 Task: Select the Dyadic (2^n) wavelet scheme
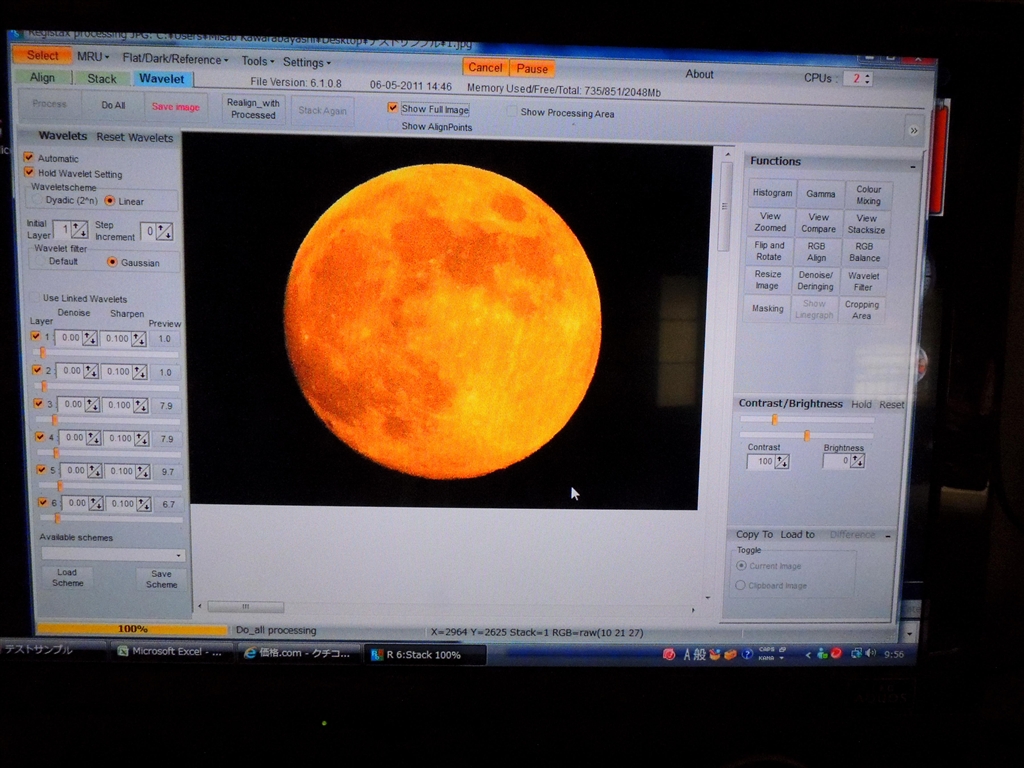(39, 200)
